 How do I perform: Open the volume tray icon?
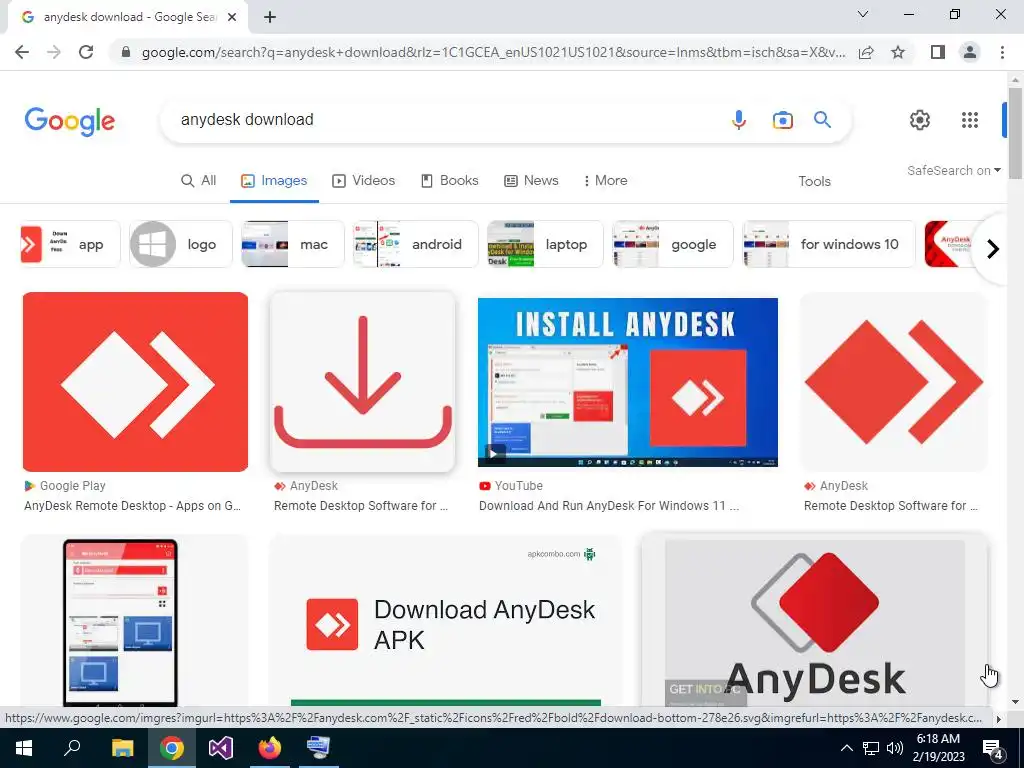(895, 748)
